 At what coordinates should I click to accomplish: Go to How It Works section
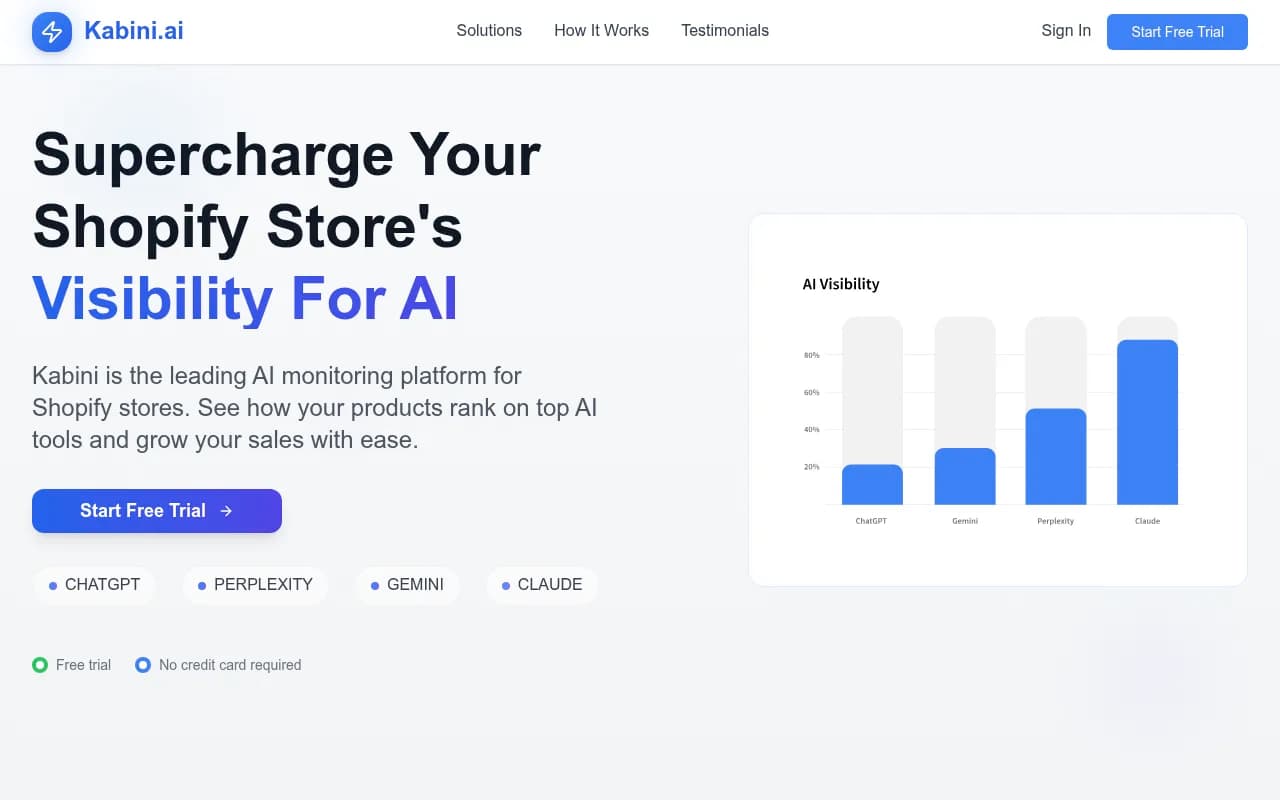601,31
